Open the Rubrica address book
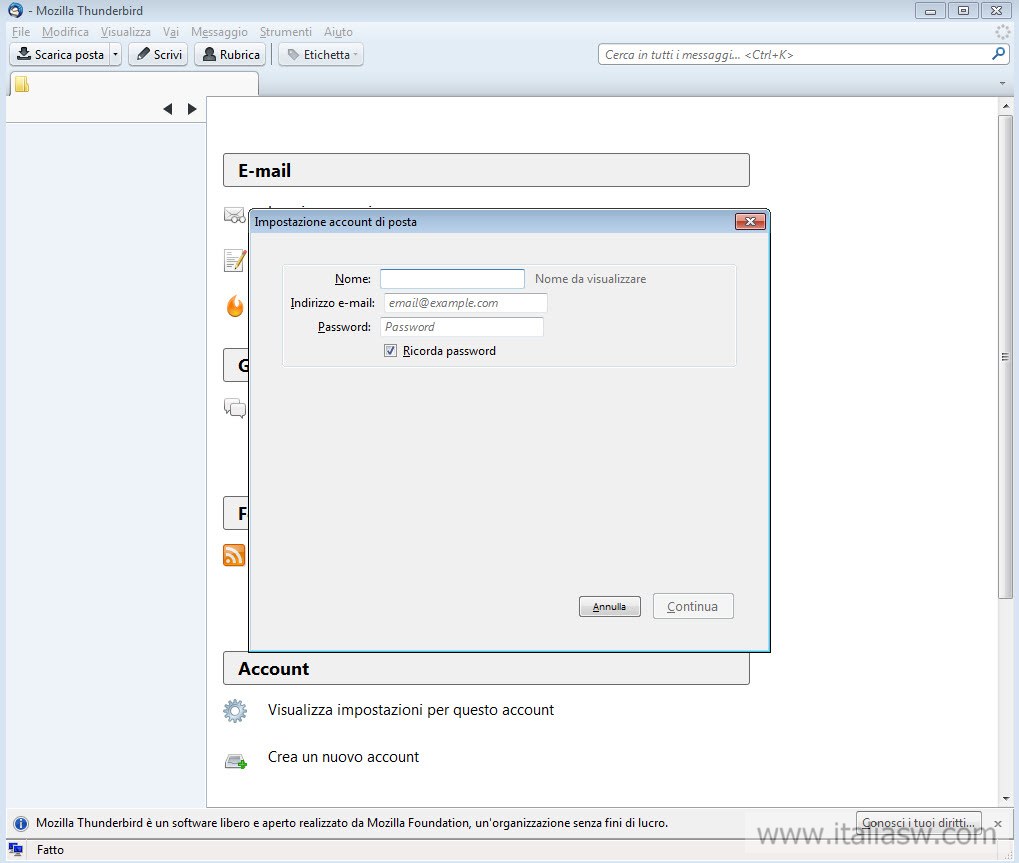This screenshot has width=1019, height=863. click(x=231, y=55)
